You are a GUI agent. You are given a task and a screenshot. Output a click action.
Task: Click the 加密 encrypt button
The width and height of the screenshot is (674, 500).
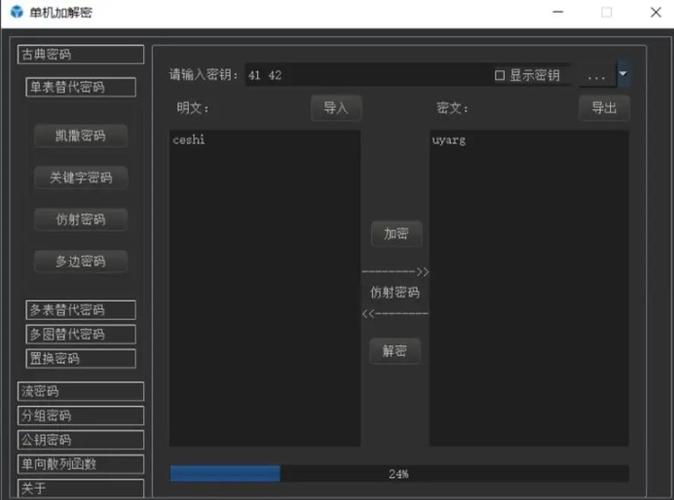pos(396,233)
